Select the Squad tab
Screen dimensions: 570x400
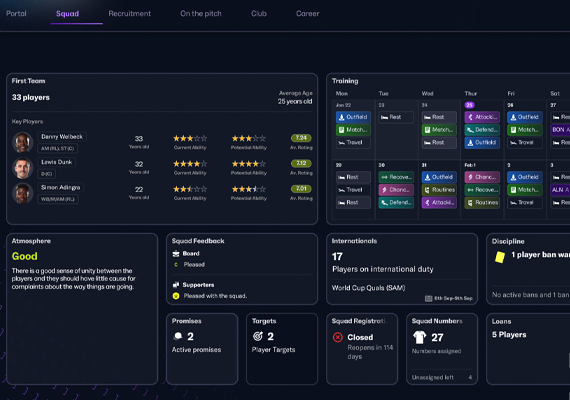67,13
